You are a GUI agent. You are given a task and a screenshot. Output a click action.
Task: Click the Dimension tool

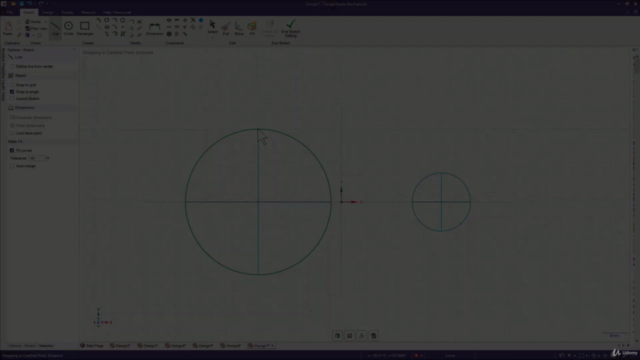pos(155,29)
